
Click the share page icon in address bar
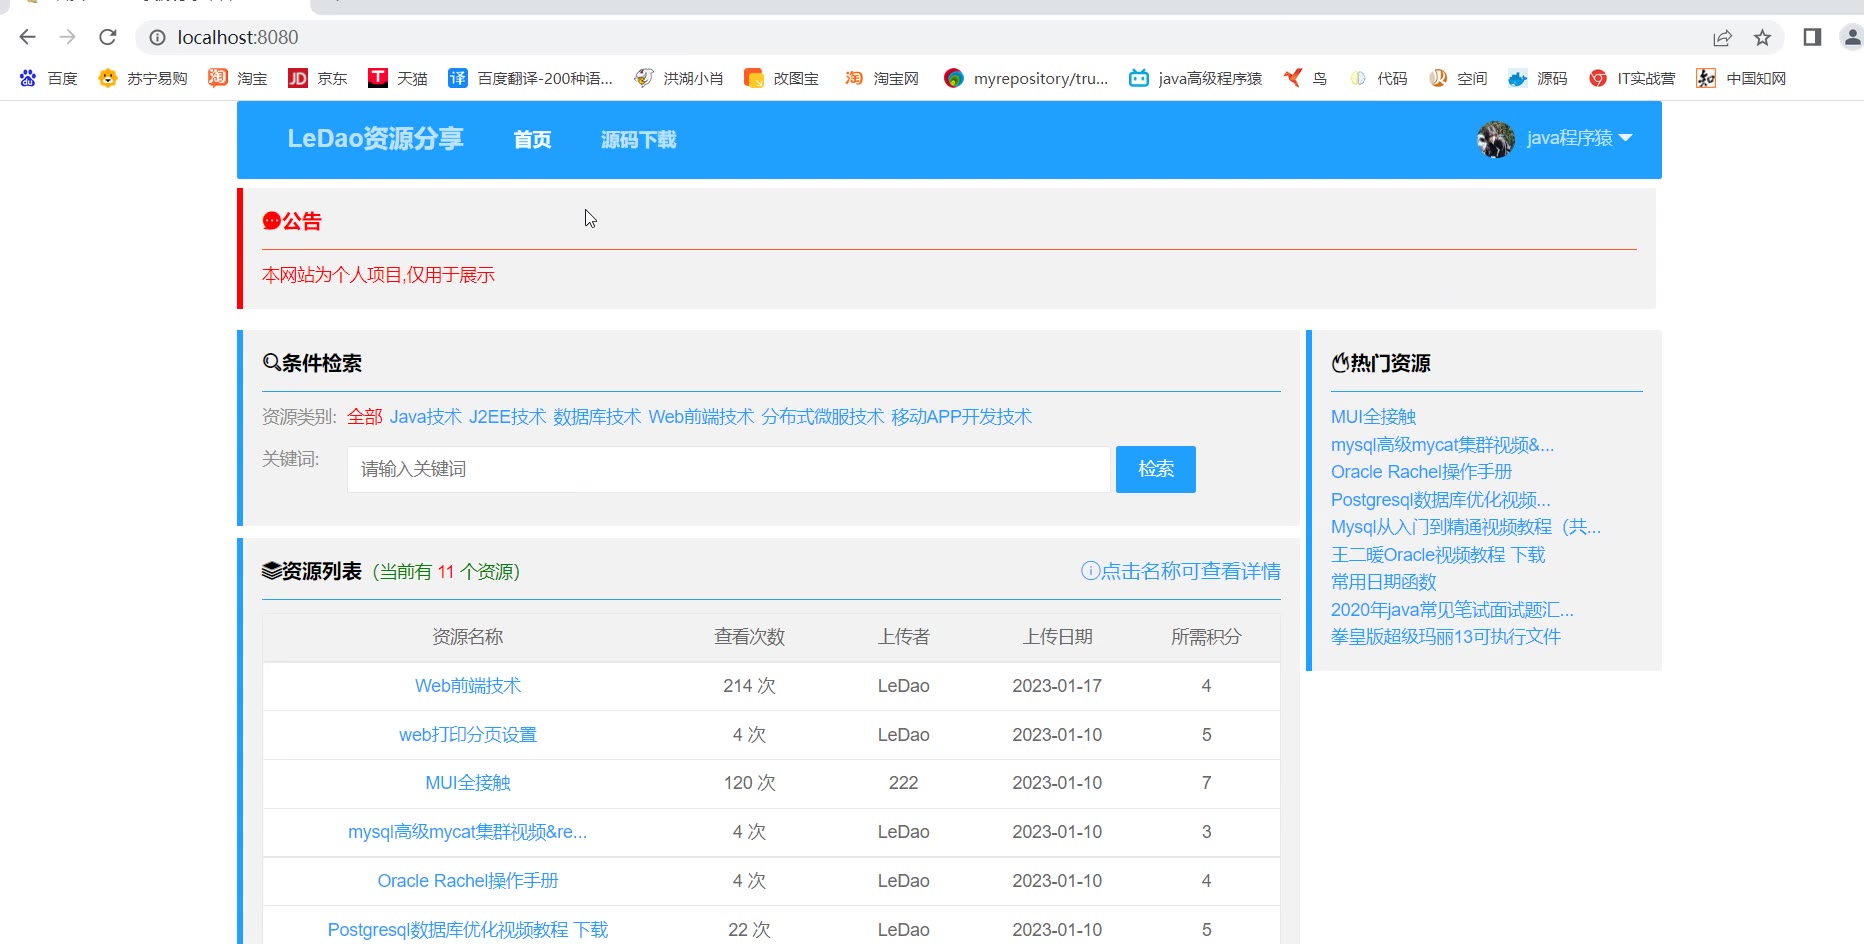coord(1722,38)
